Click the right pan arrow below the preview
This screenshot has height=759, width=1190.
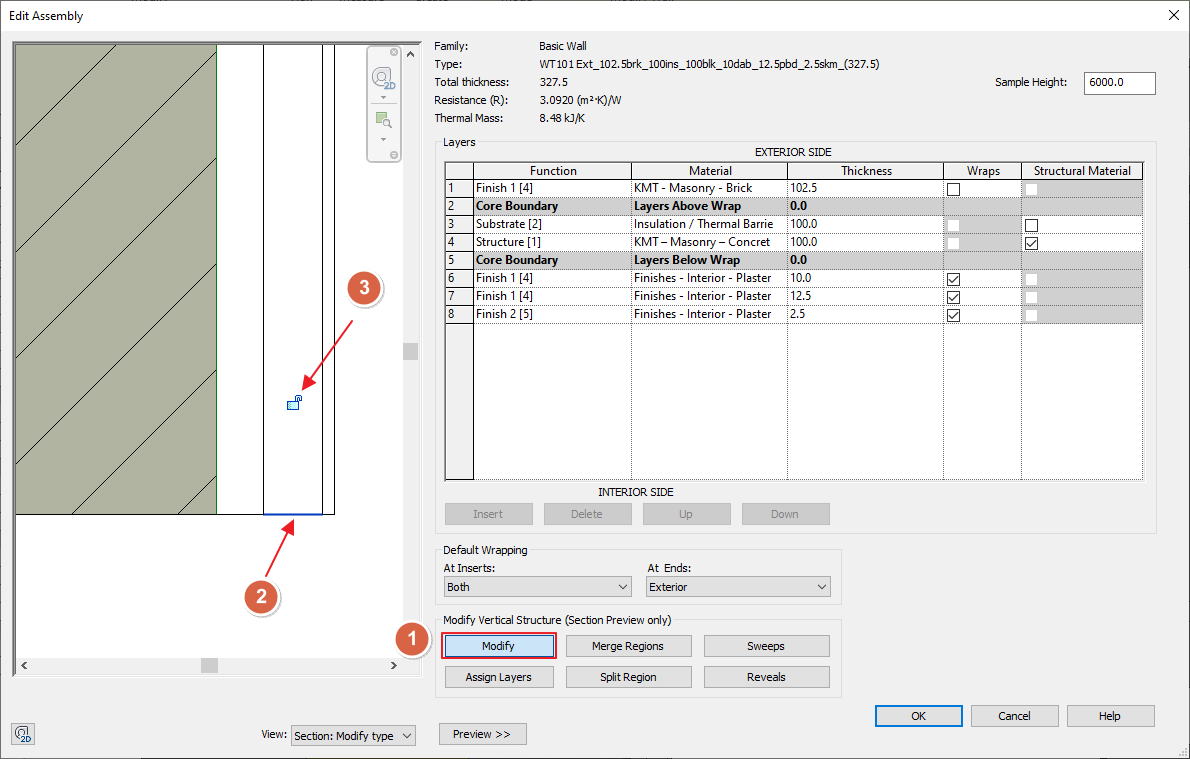point(394,665)
